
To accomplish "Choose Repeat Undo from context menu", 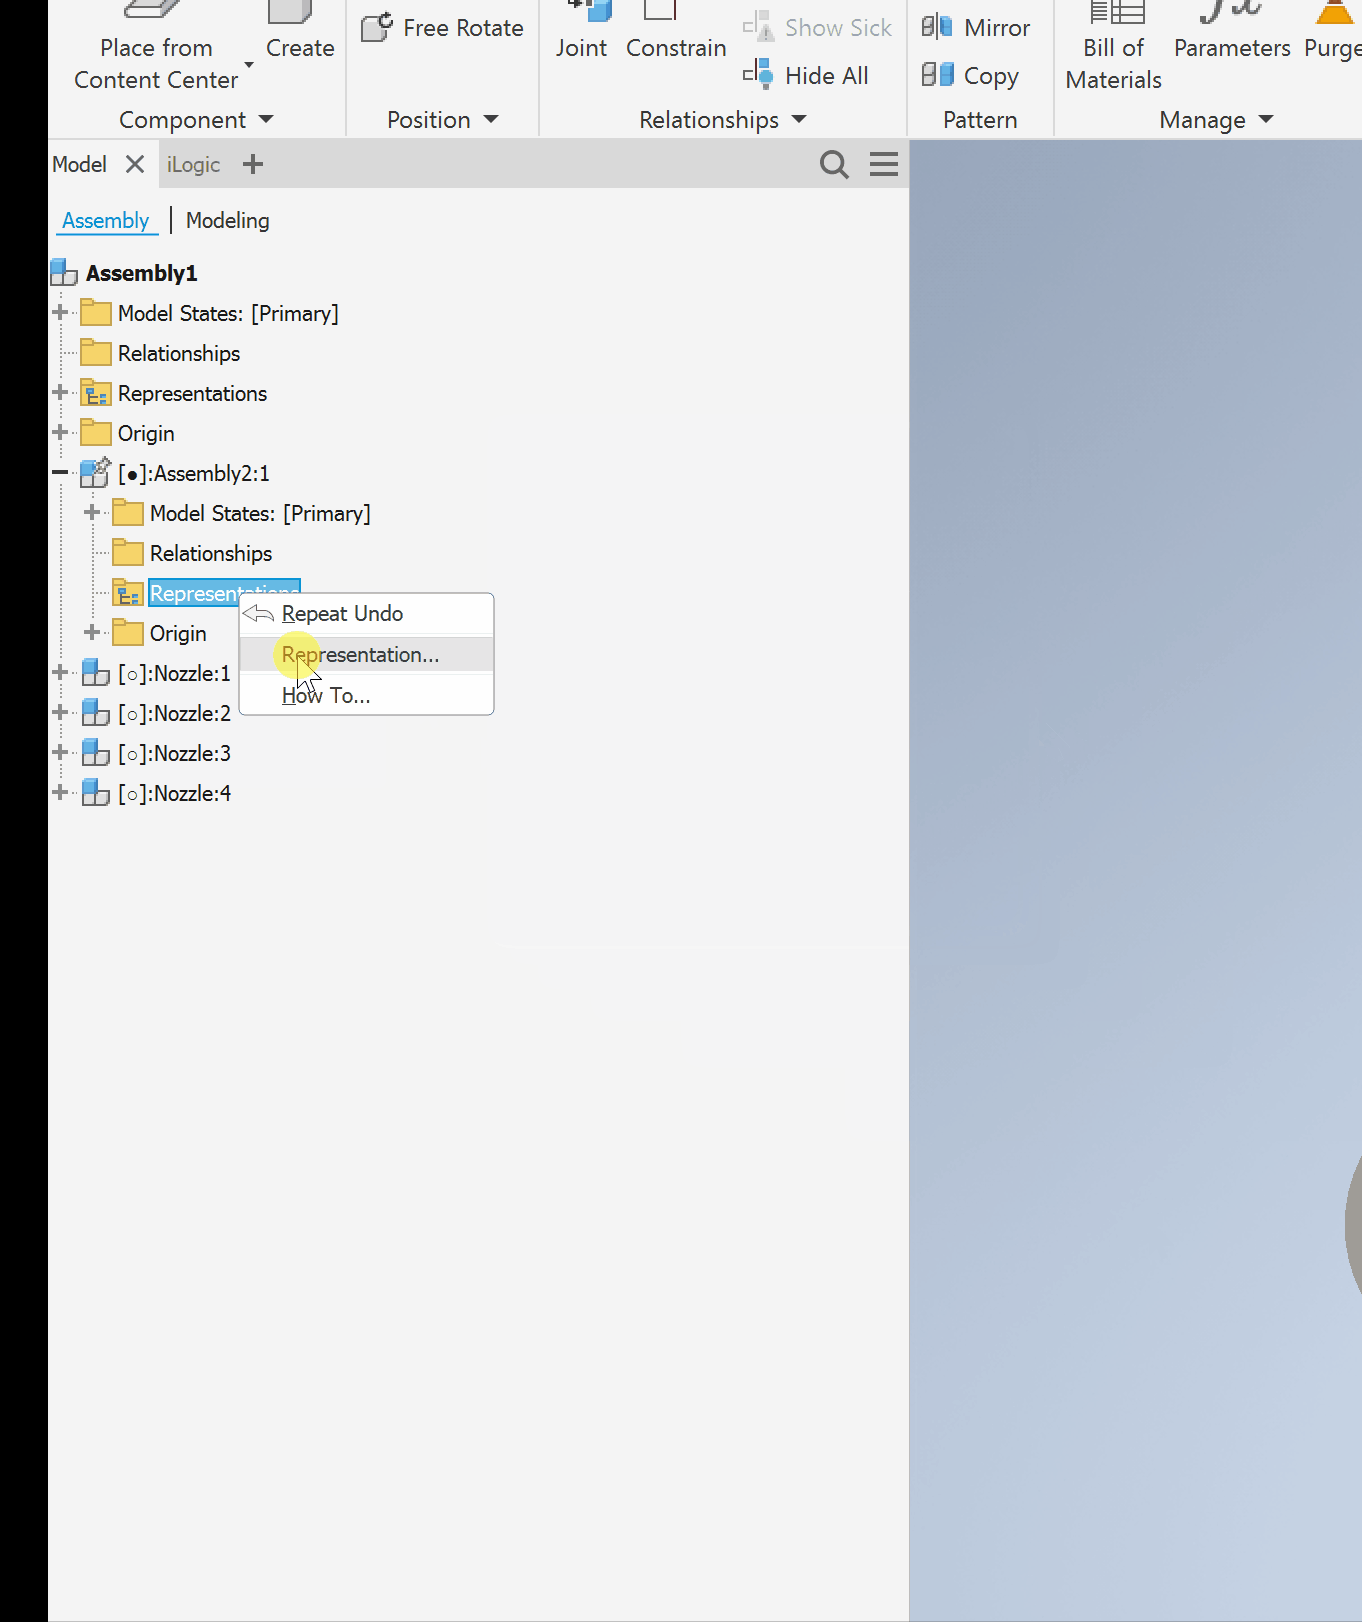I will coord(366,613).
